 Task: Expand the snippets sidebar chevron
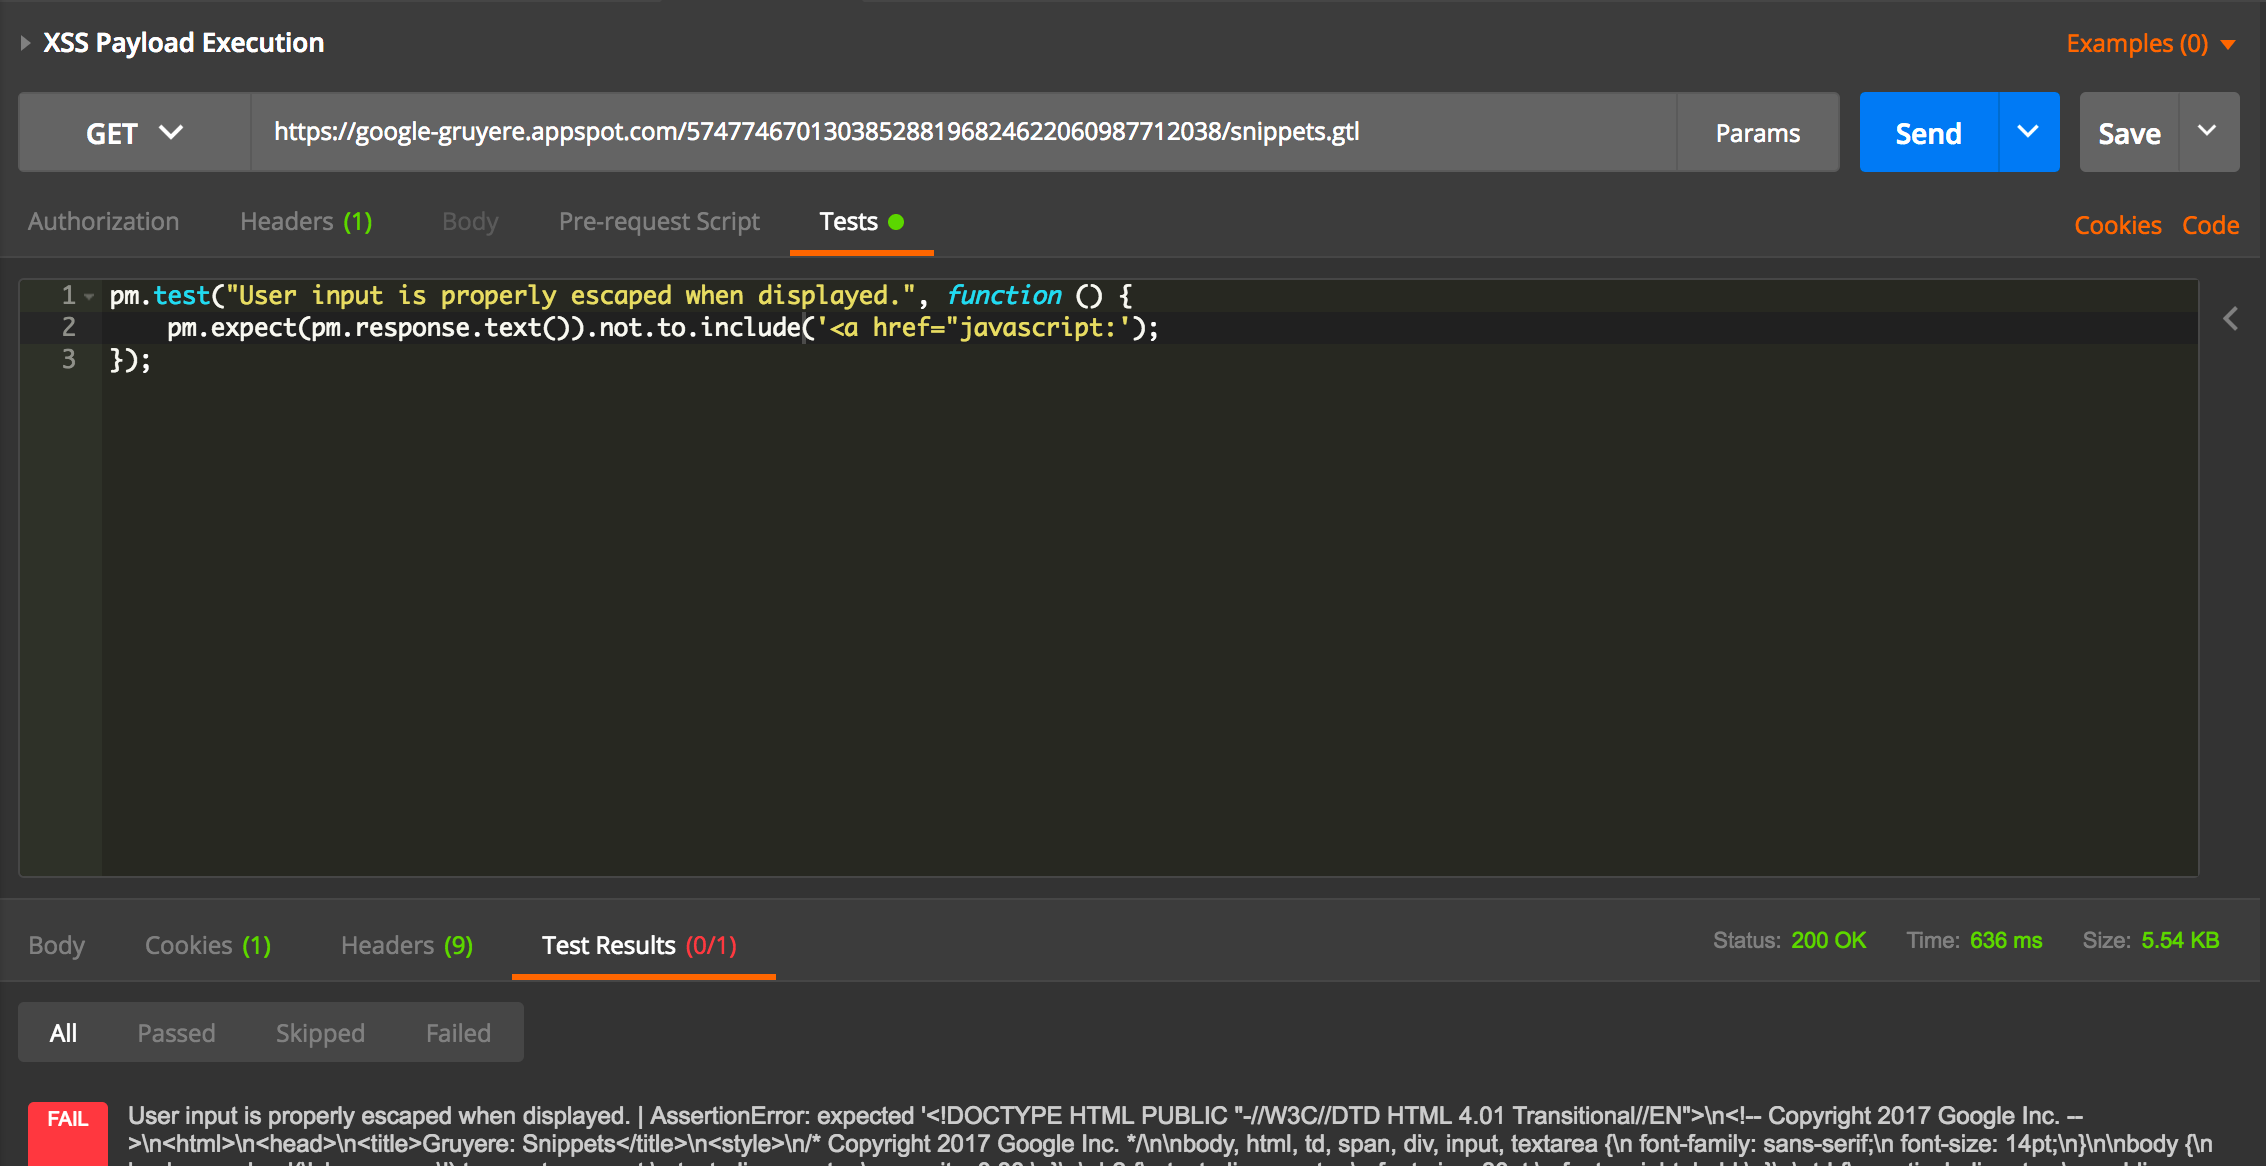pyautogui.click(x=2230, y=319)
